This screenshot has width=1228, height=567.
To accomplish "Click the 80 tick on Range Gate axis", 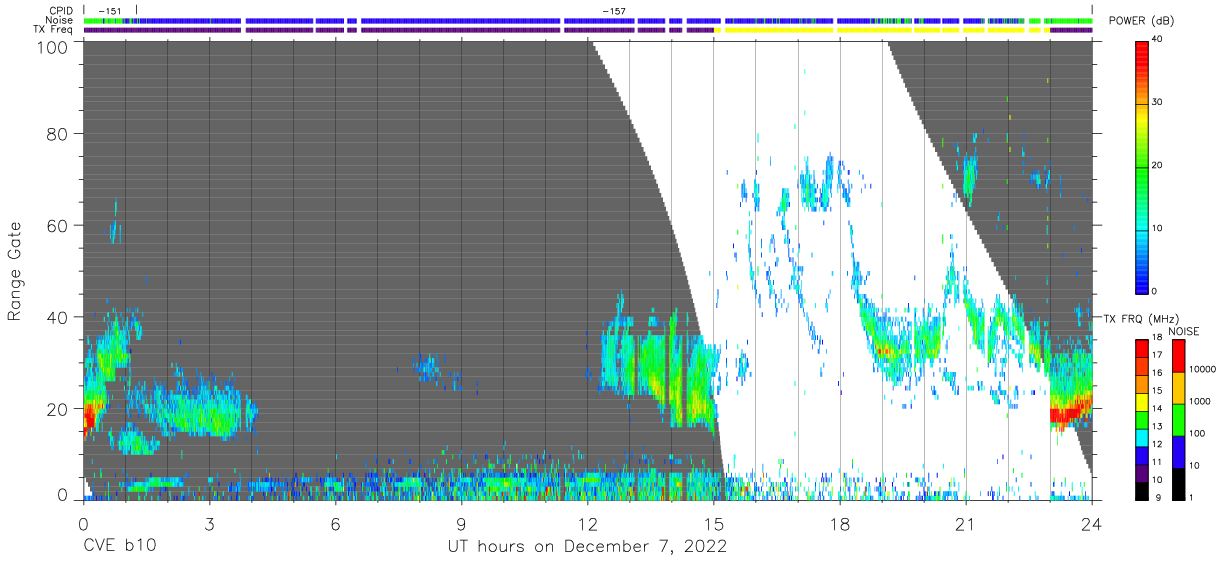I will pos(58,133).
